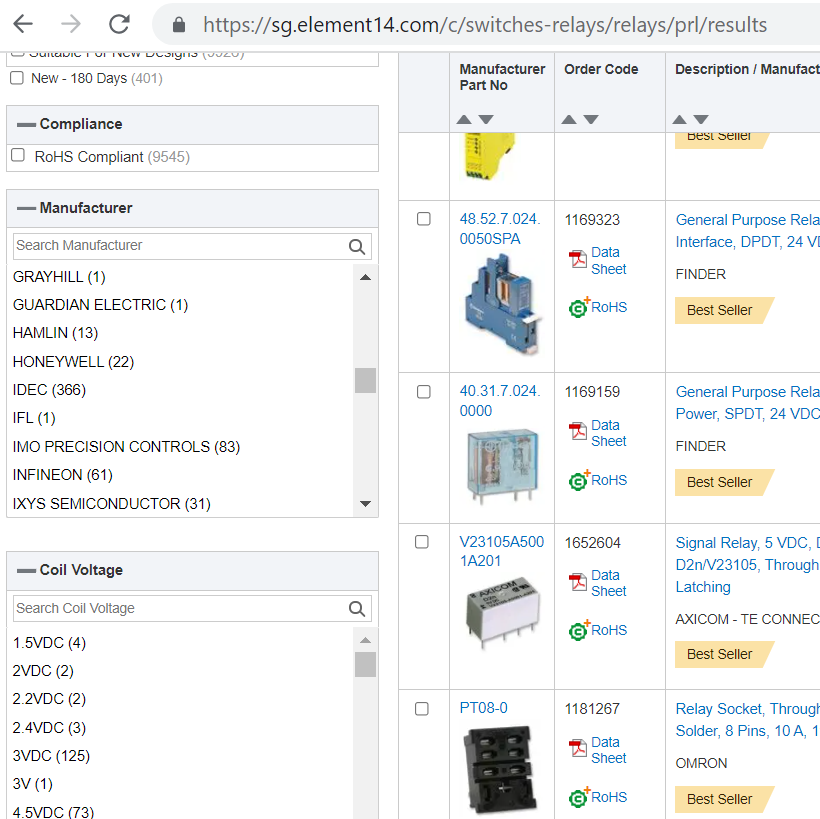This screenshot has height=819, width=820.
Task: Select row checkbox for V23105A5001A201
Action: click(x=422, y=542)
